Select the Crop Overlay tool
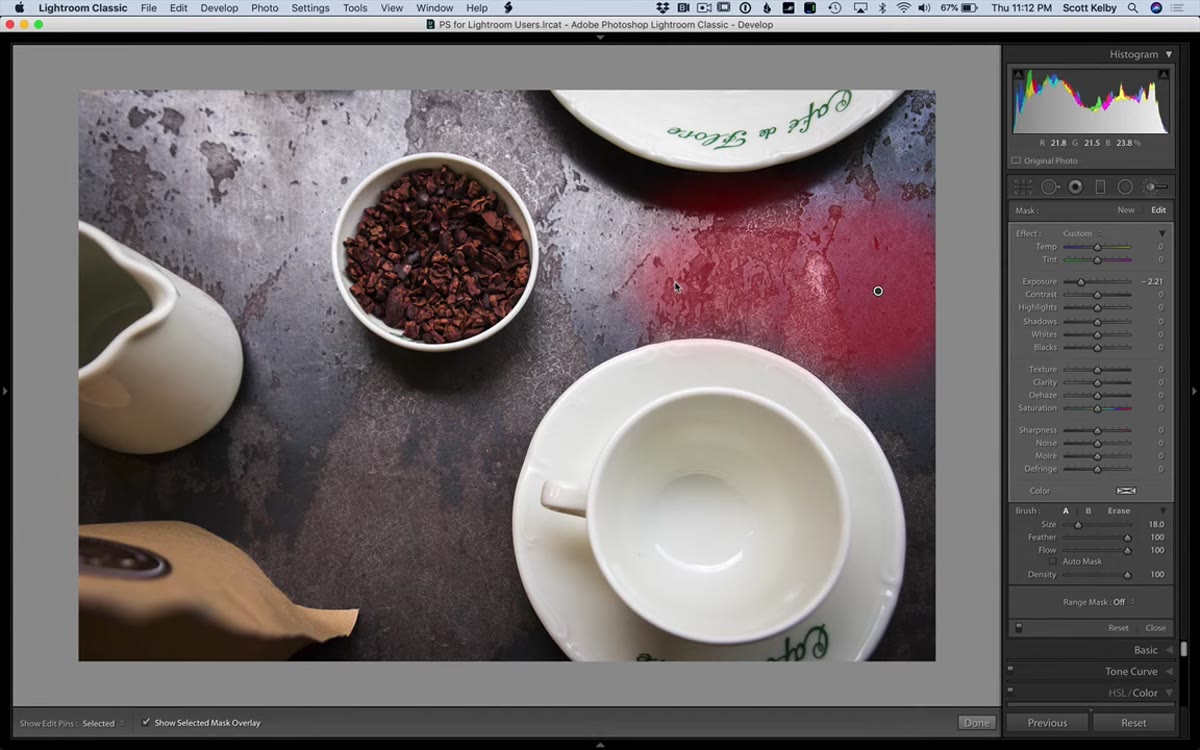Viewport: 1200px width, 750px height. [1023, 187]
